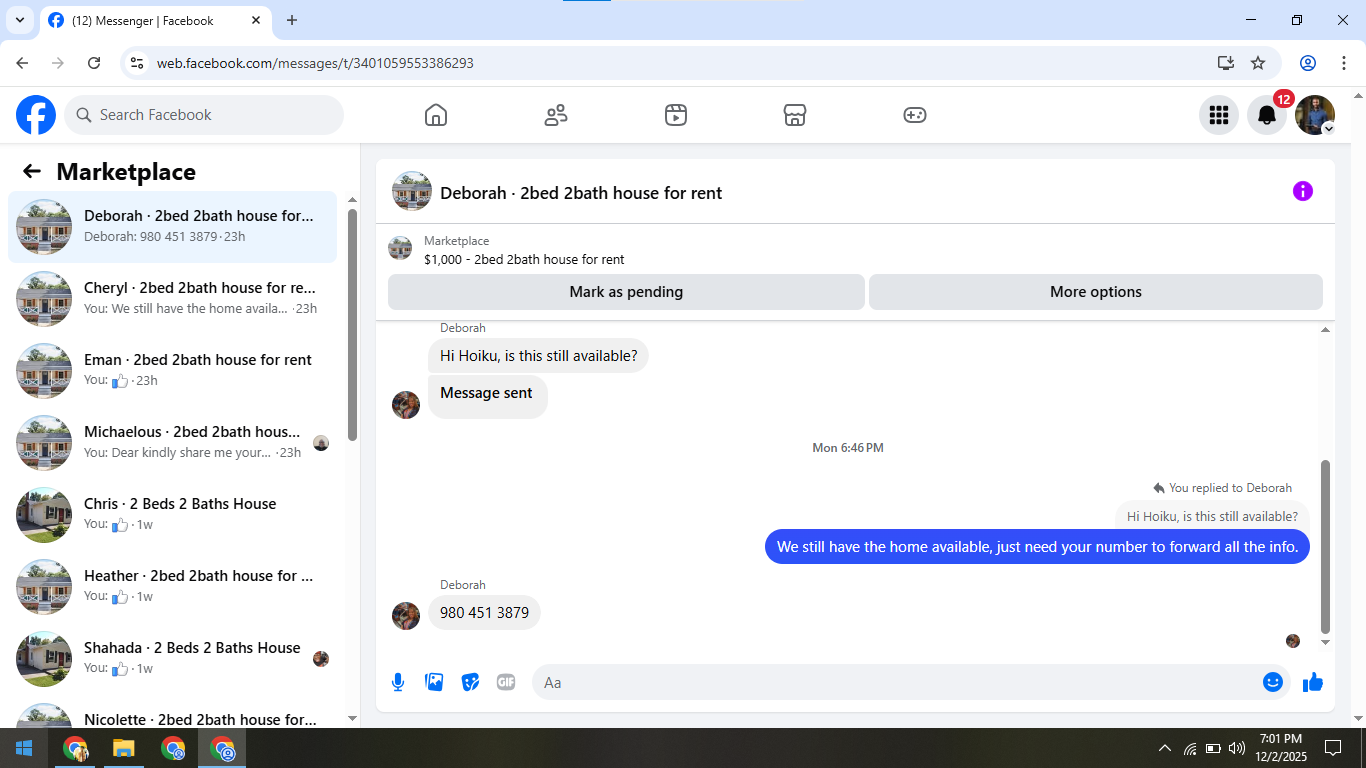Open Chris 2 Beds 2 Baths conversation
This screenshot has height=768, width=1366.
pyautogui.click(x=172, y=515)
